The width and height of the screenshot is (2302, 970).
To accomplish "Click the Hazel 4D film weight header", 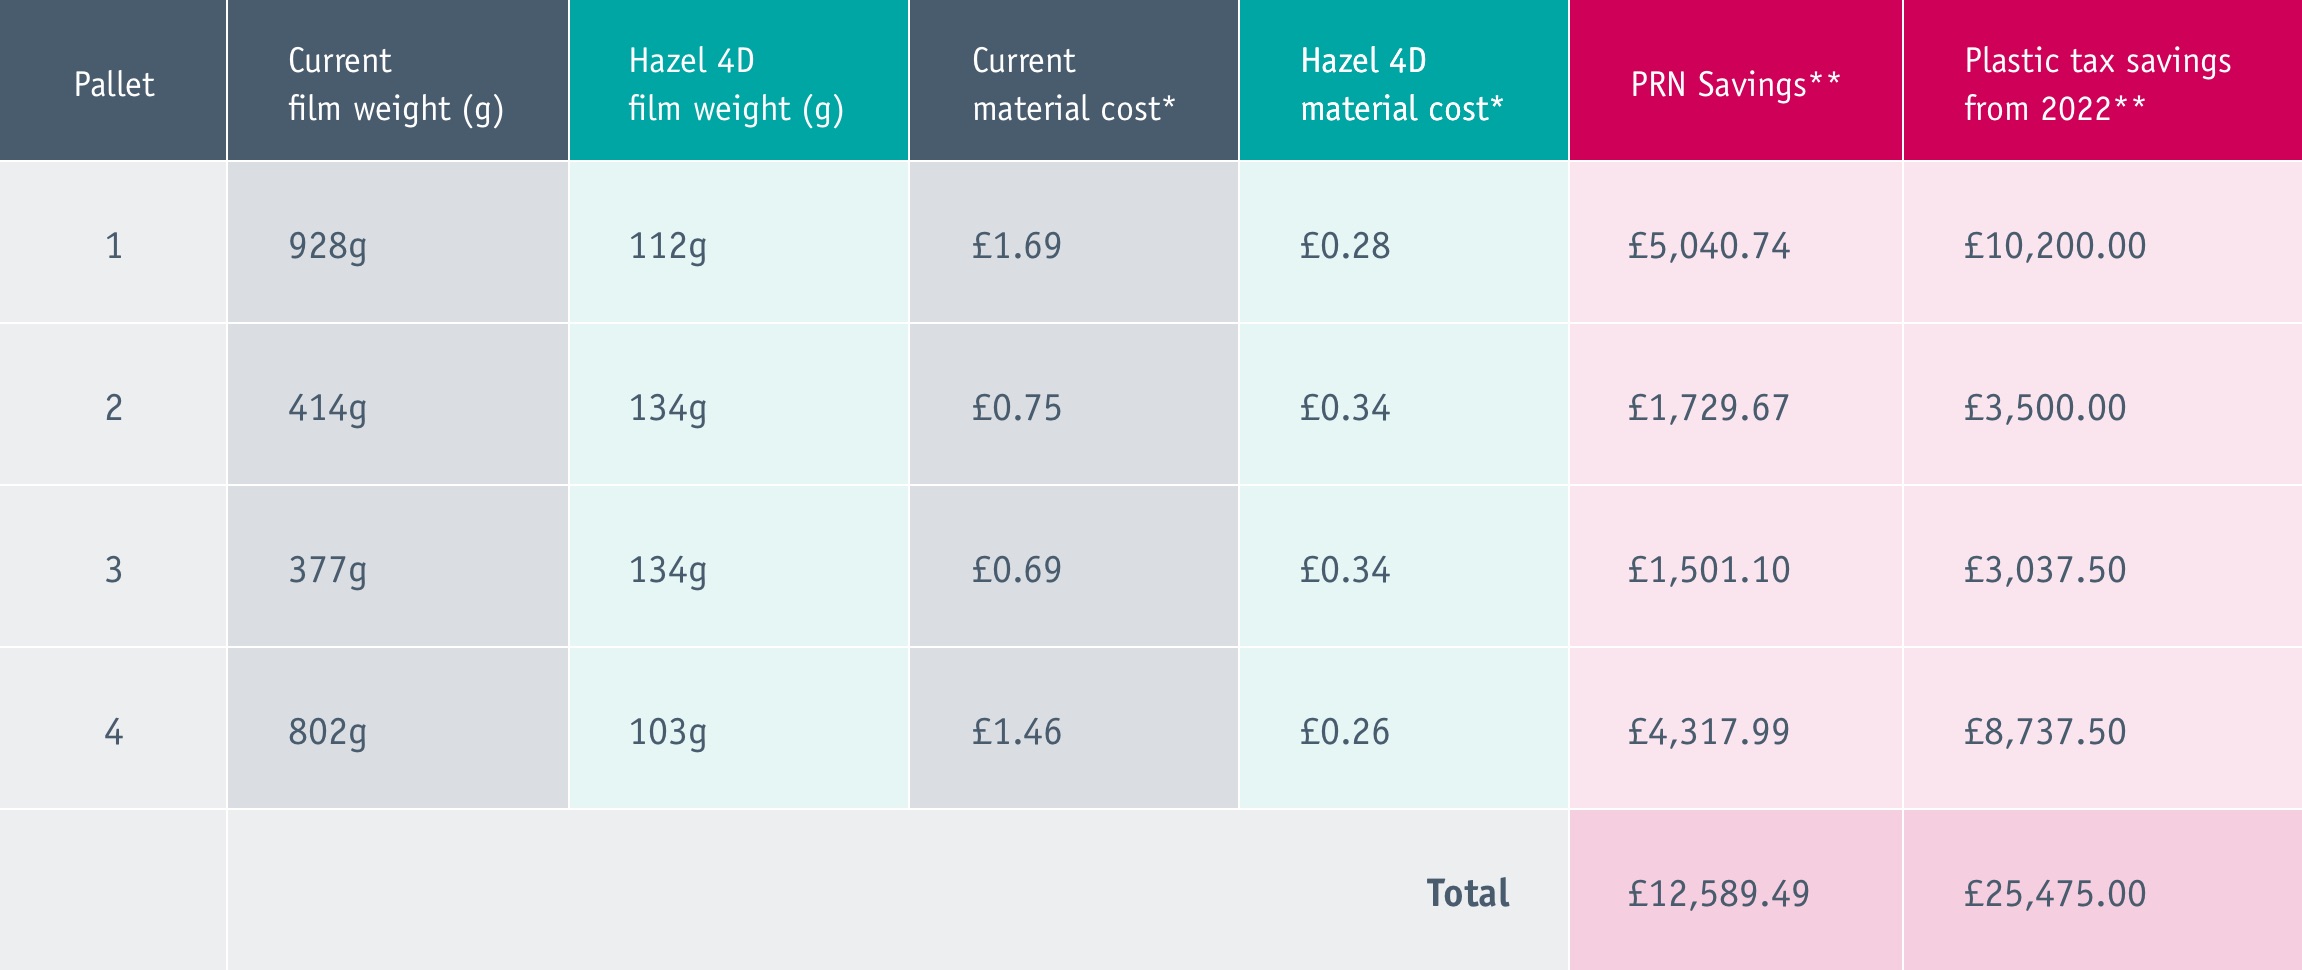I will pyautogui.click(x=736, y=85).
